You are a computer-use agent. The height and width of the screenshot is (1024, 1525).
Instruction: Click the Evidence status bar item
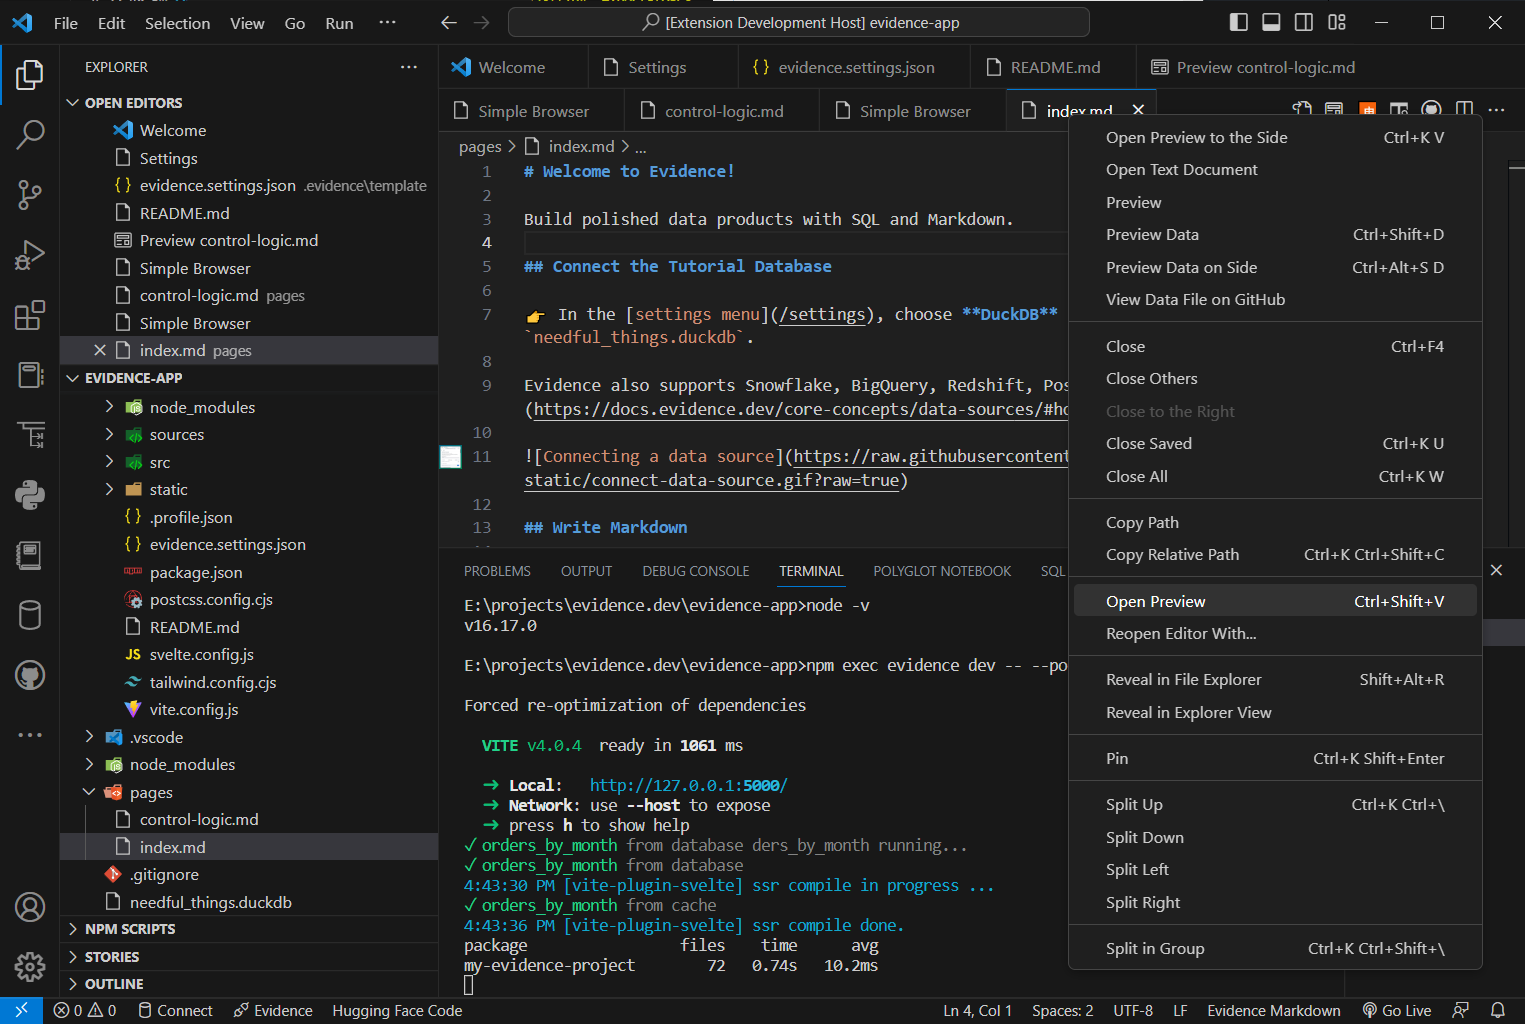tap(272, 1010)
